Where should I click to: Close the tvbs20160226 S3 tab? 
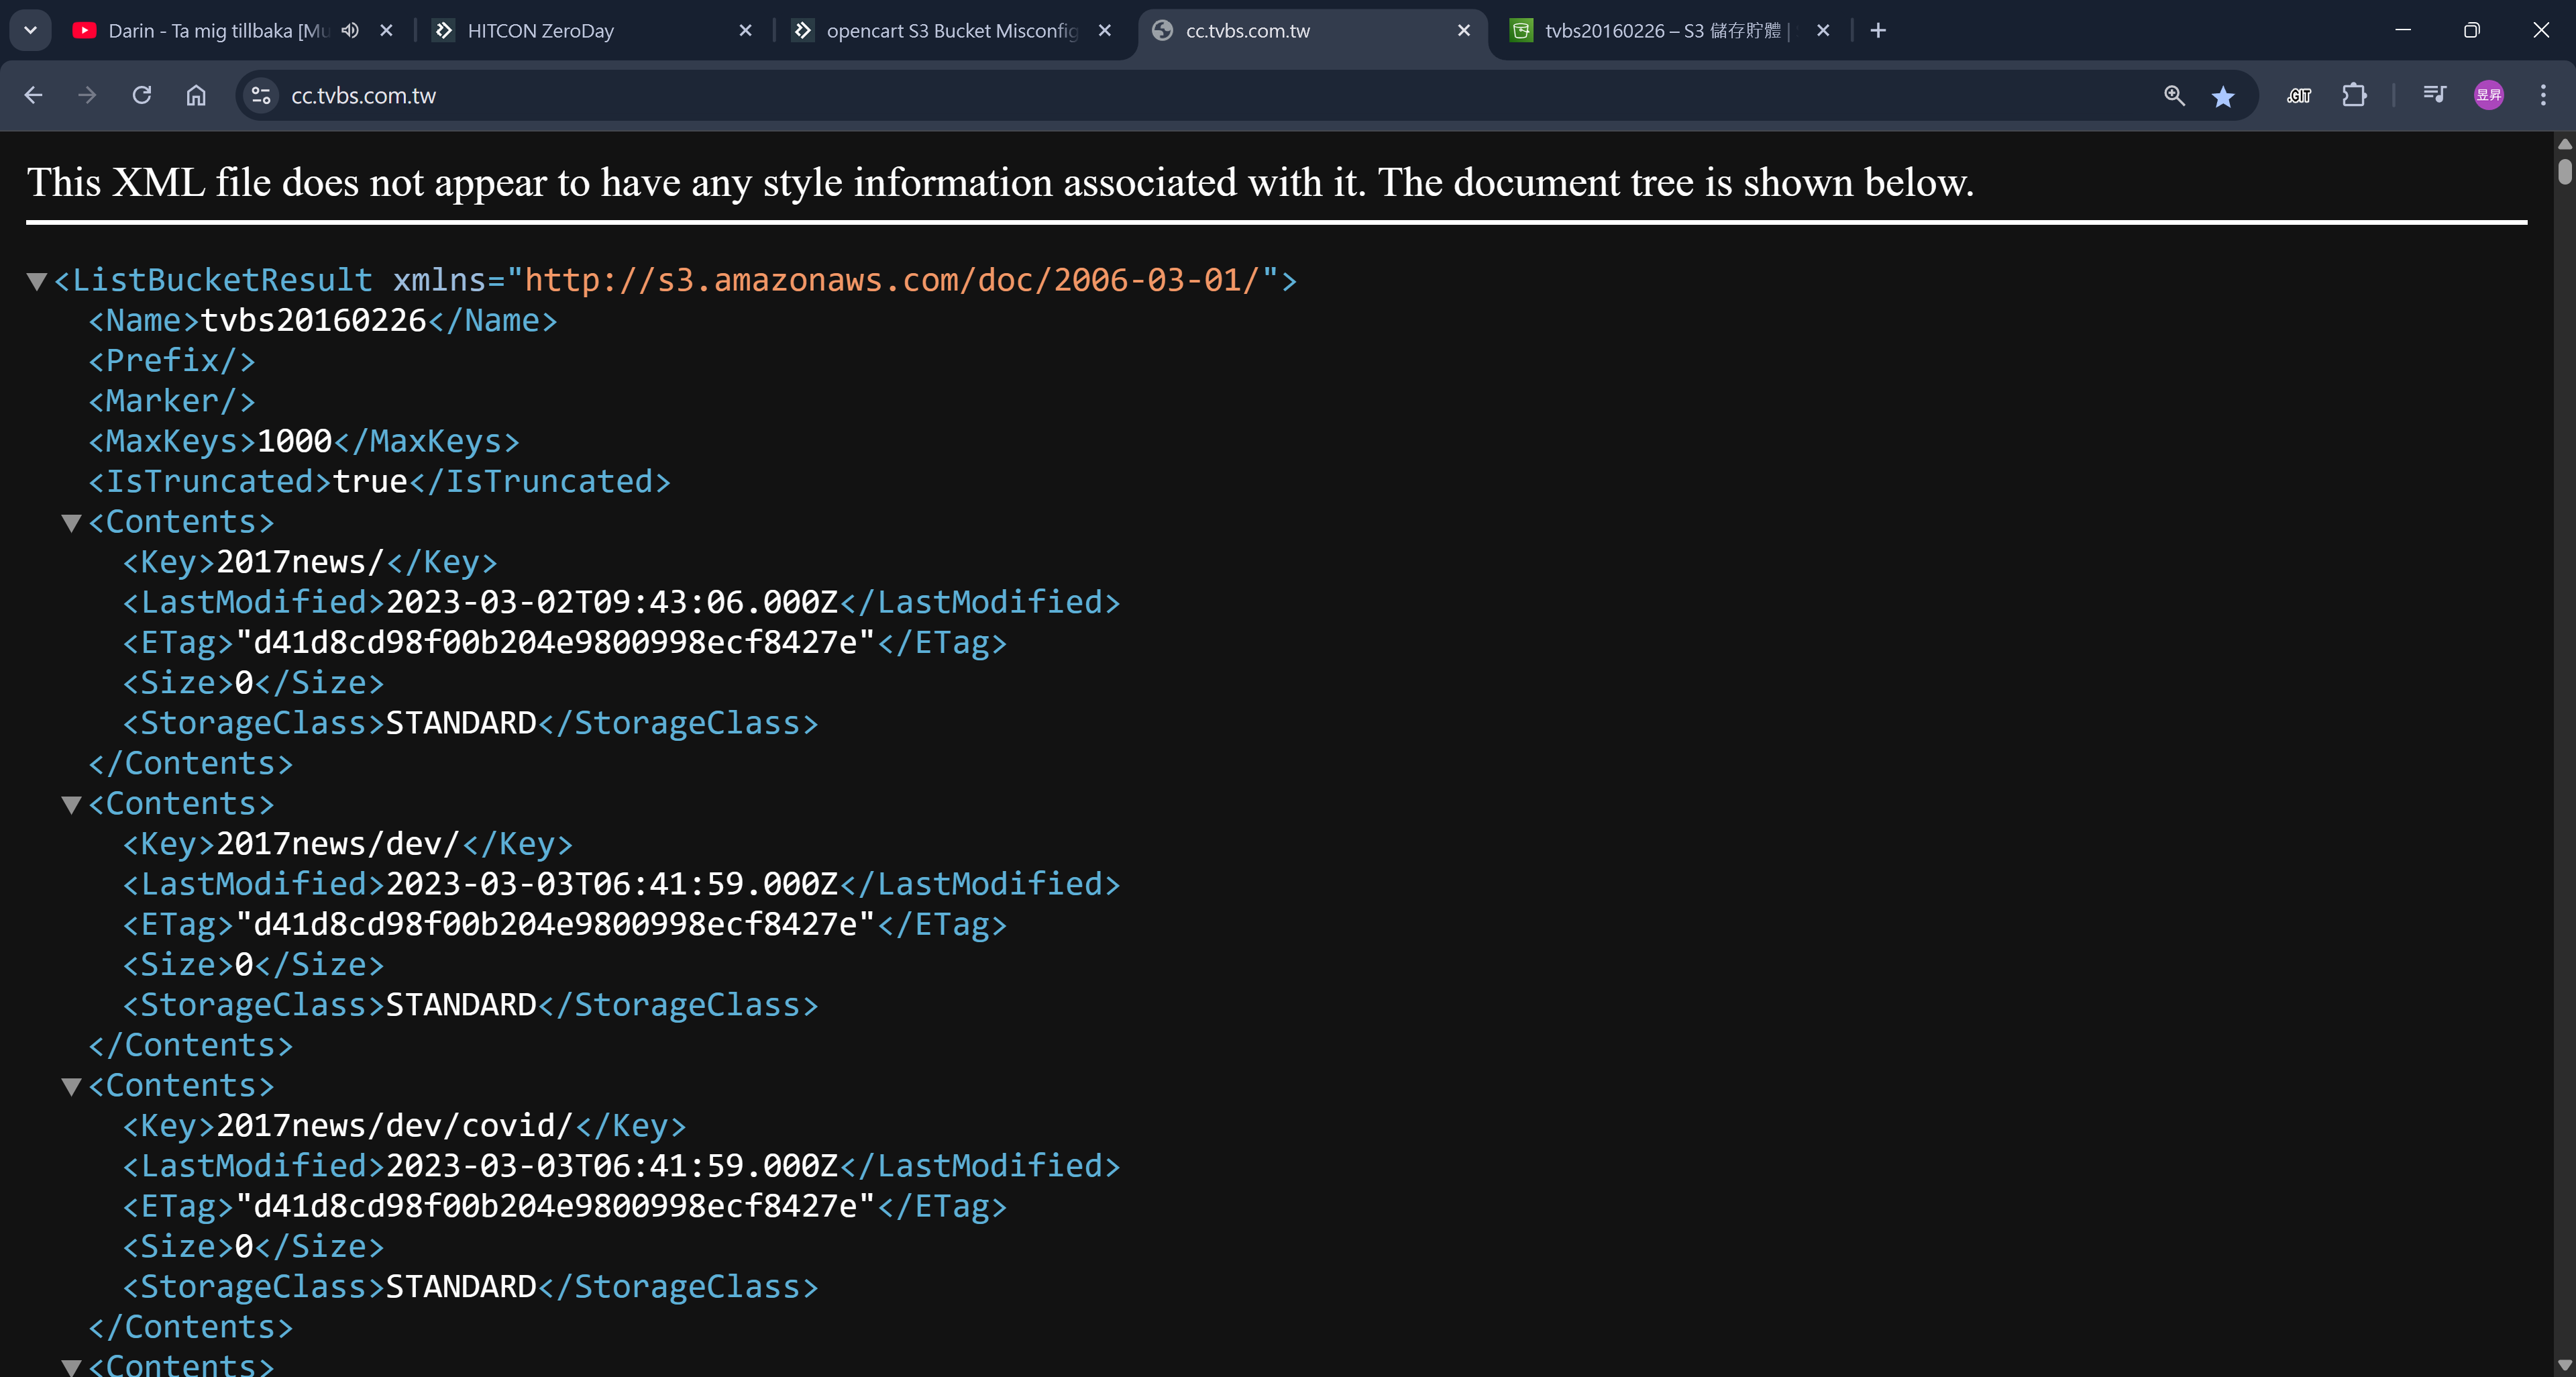tap(1823, 30)
